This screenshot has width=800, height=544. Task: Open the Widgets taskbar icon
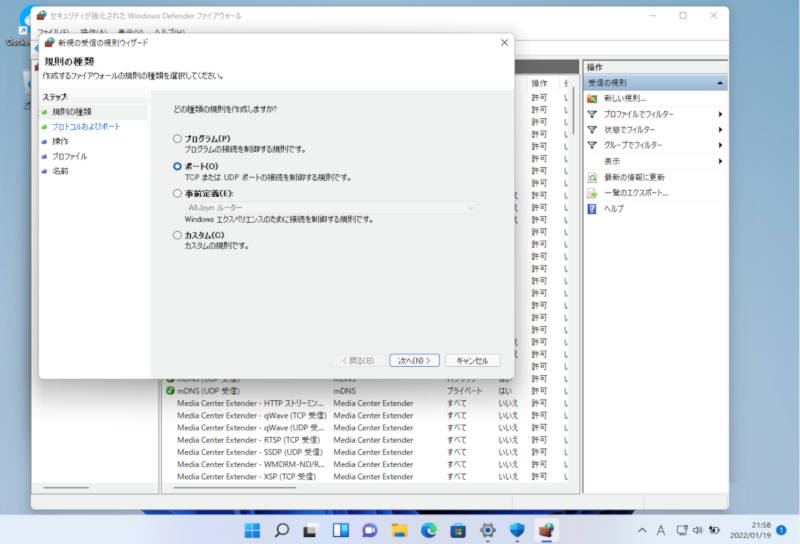click(340, 531)
